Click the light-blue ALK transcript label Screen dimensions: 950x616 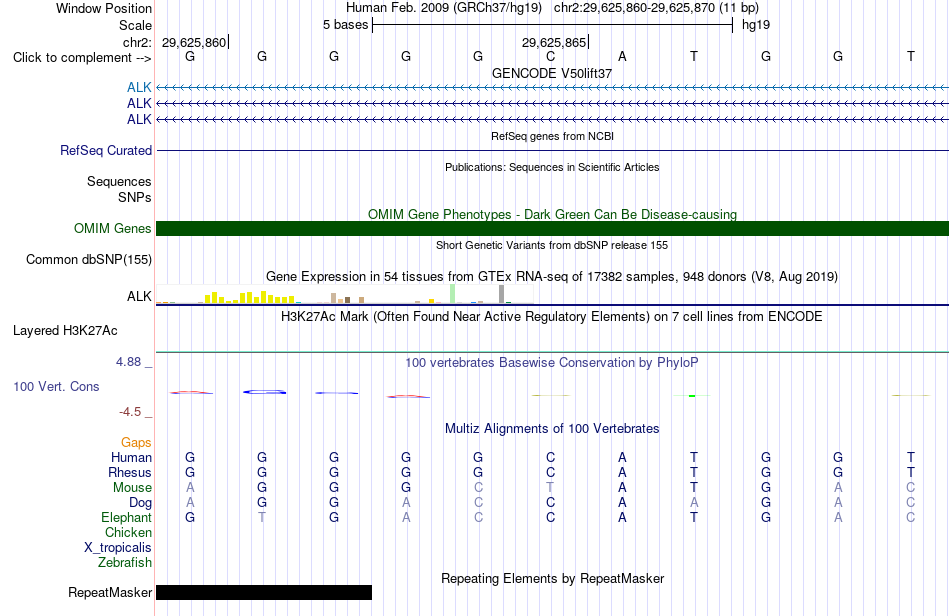click(x=139, y=87)
